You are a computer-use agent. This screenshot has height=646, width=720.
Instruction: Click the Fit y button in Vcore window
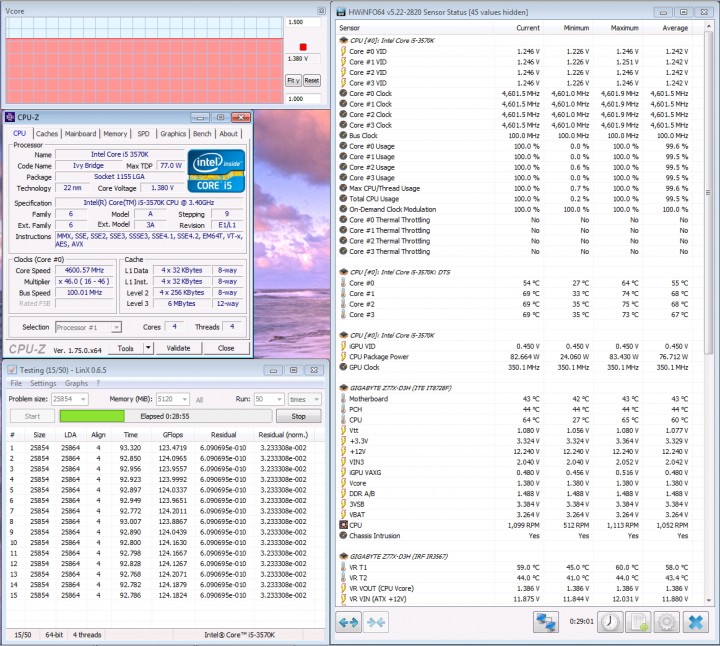[x=293, y=80]
